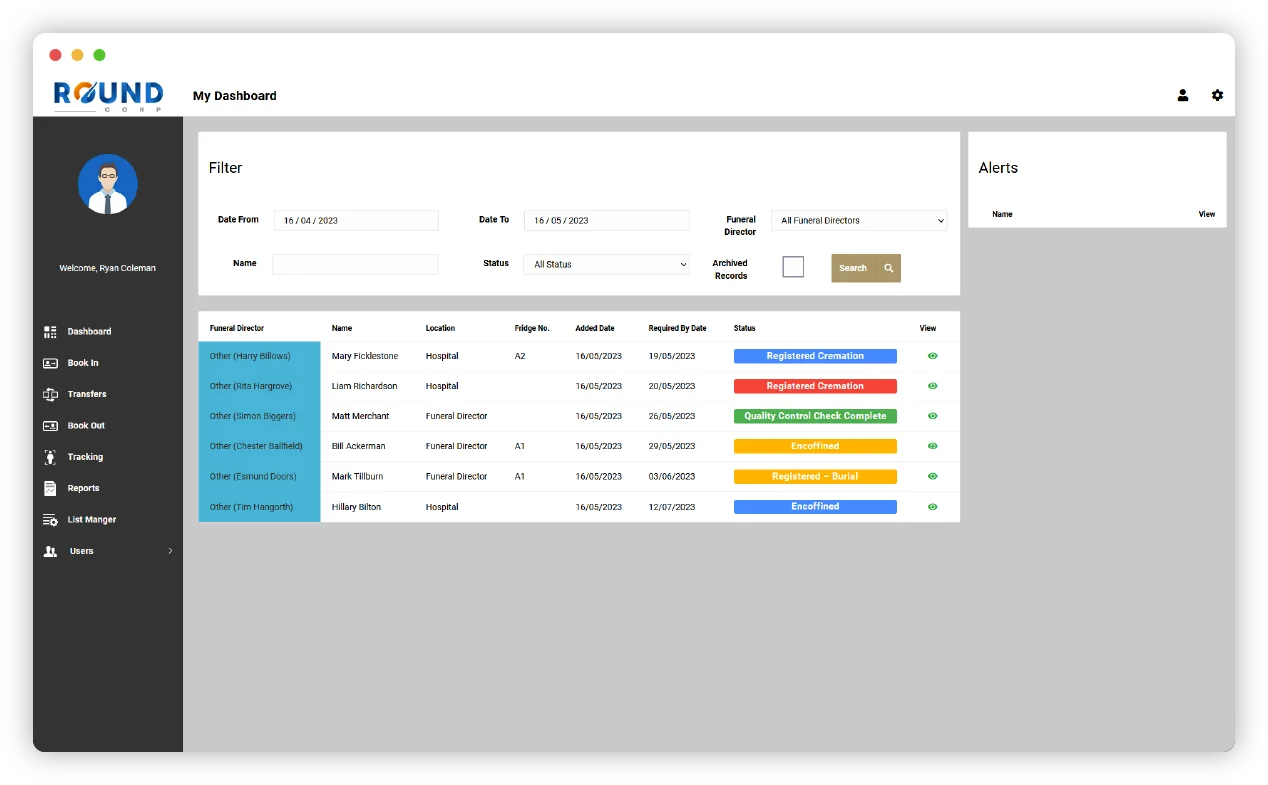Select Other (Harry Billows) funeral director cell
Screen dimensions: 1268x785
(x=259, y=356)
